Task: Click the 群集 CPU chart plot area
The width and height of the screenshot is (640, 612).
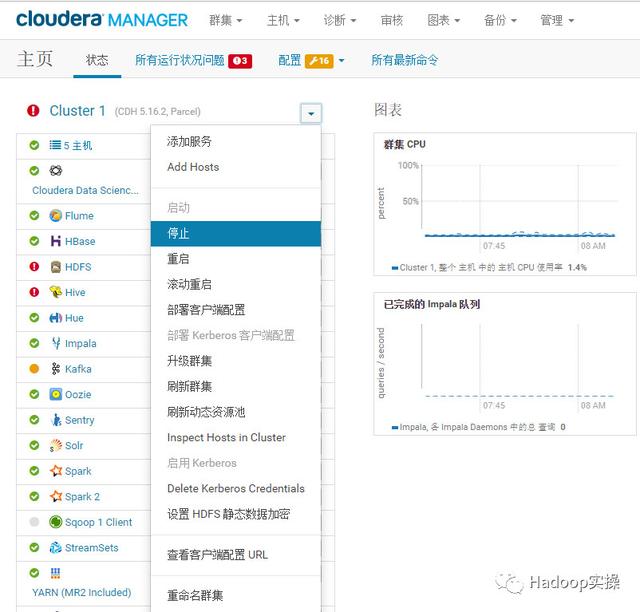Action: click(519, 201)
